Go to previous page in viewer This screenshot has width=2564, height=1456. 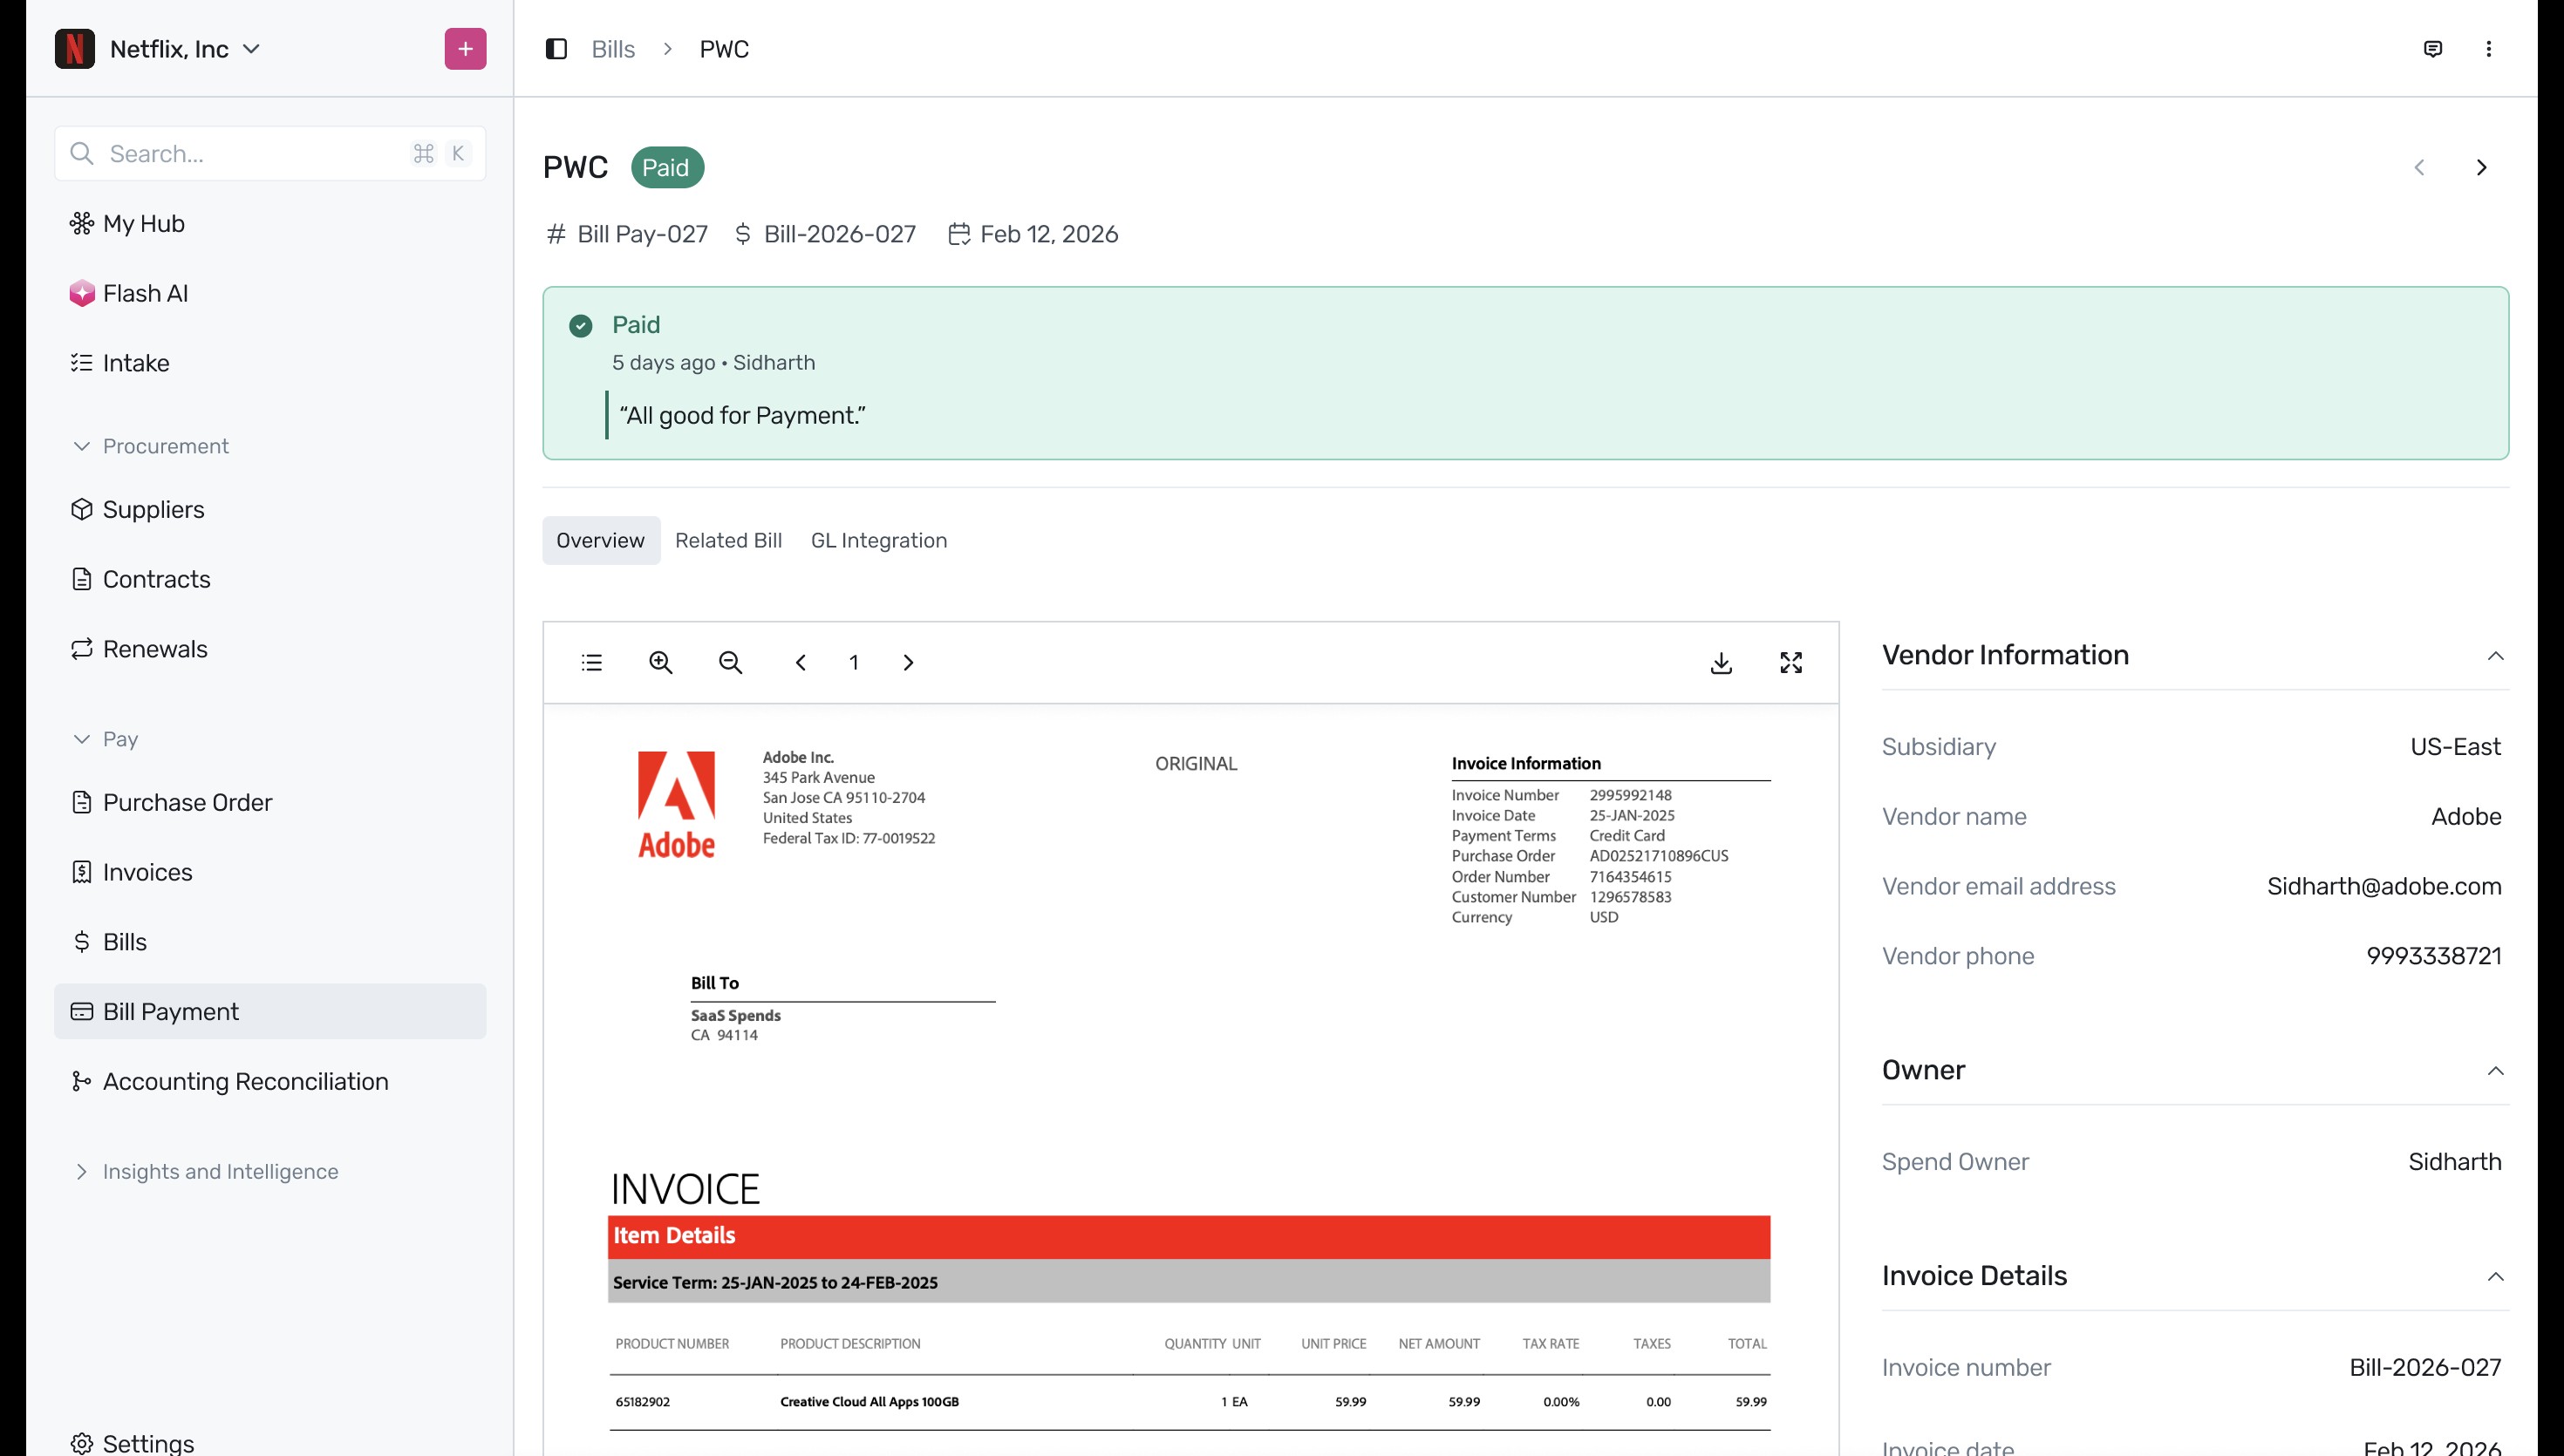(x=800, y=662)
